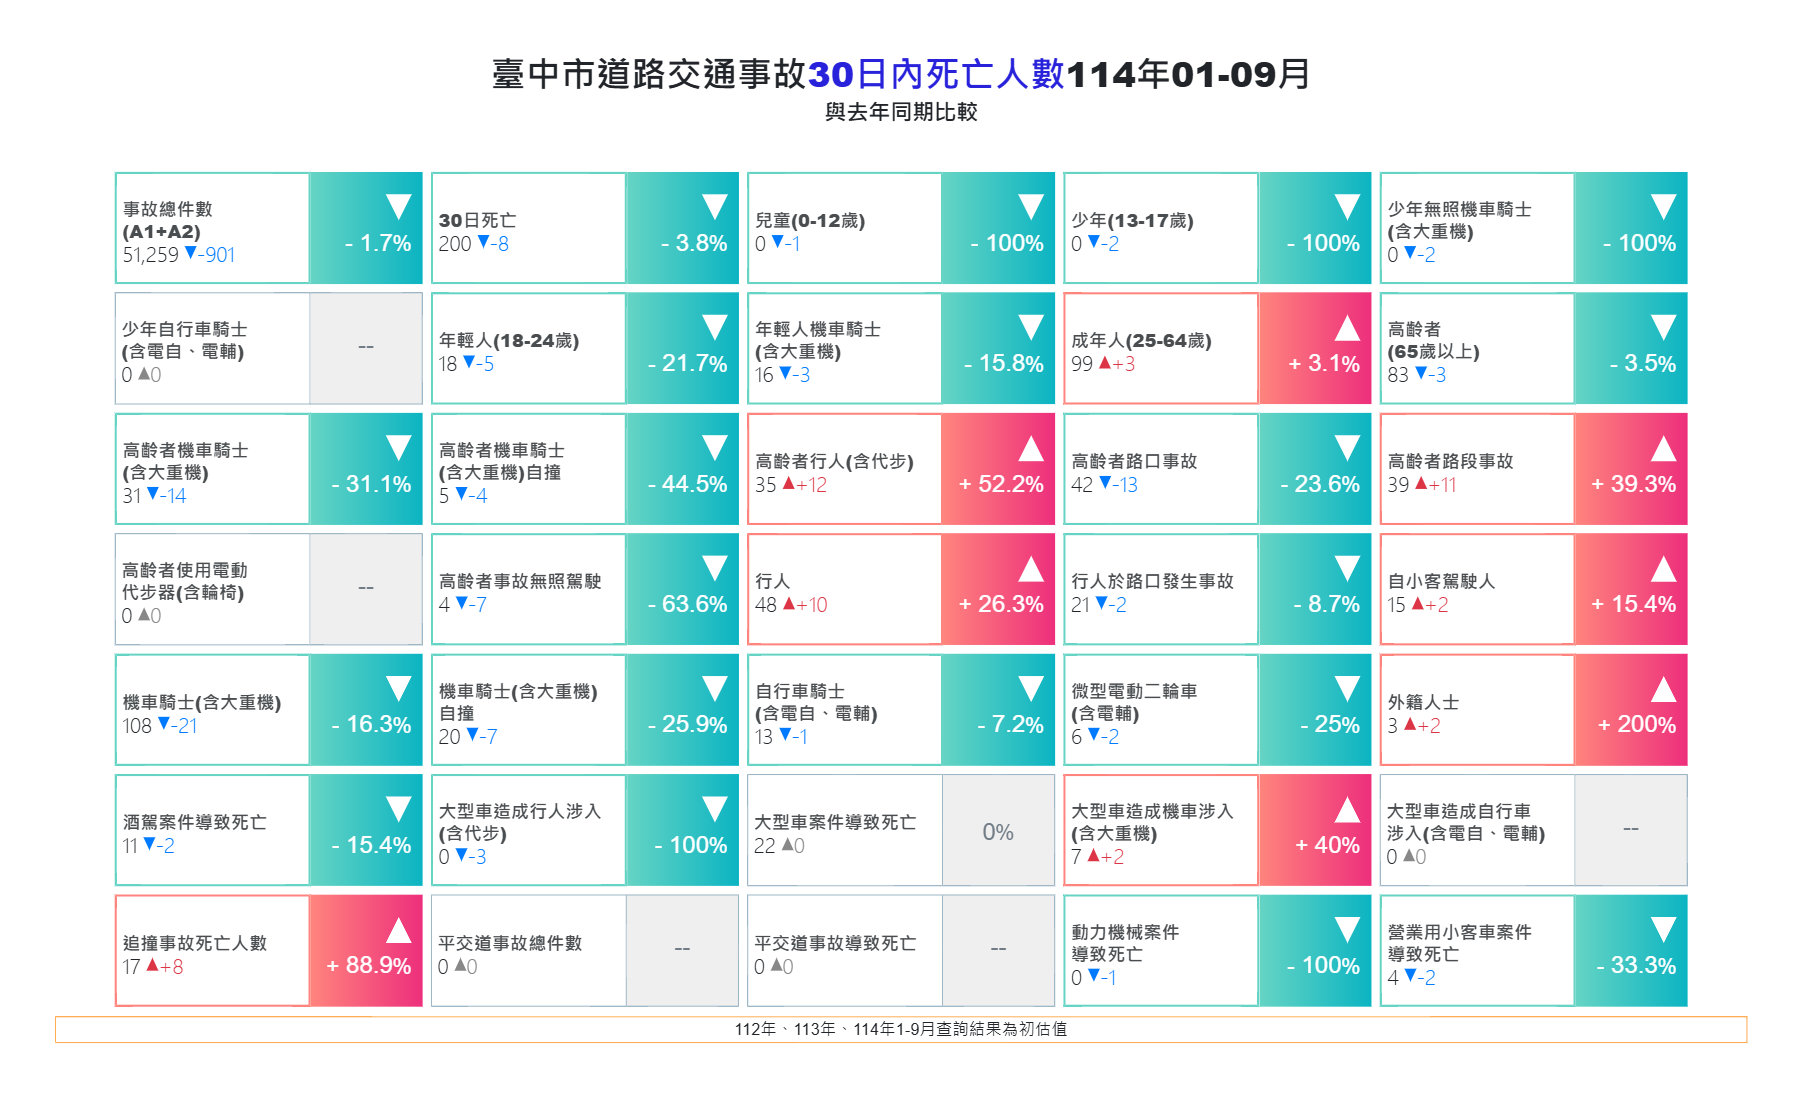
Task: Select the 行人 fatalities card
Action: [844, 590]
